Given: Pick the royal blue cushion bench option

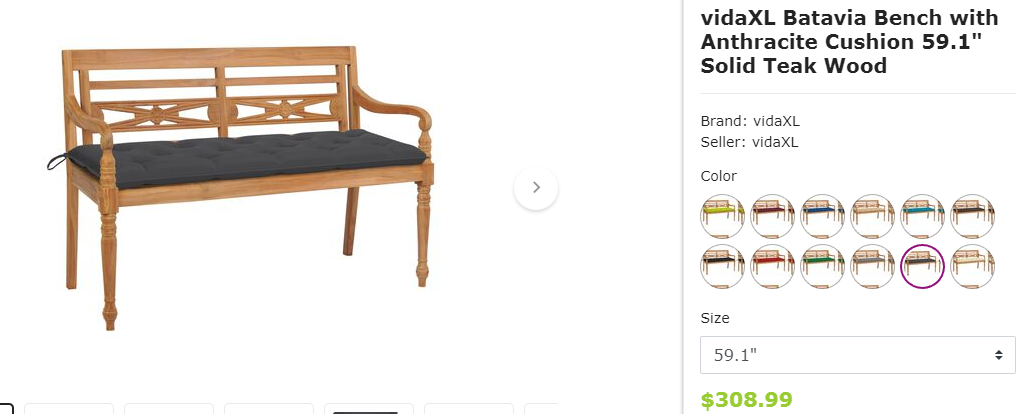Looking at the screenshot, I should (x=822, y=216).
